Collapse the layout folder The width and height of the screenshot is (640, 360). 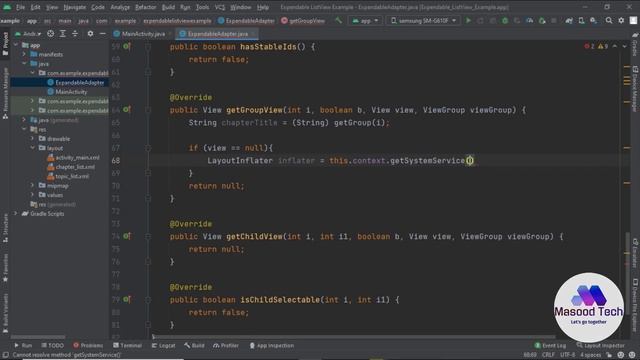coord(32,148)
